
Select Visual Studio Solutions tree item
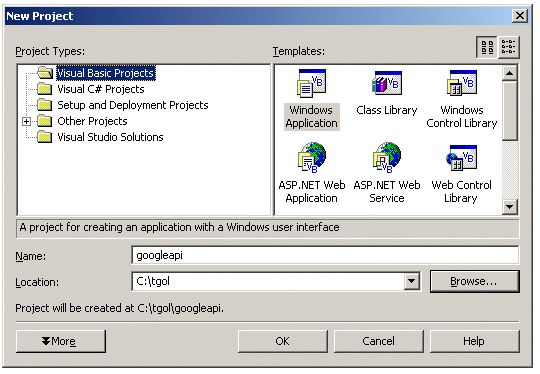tap(110, 137)
